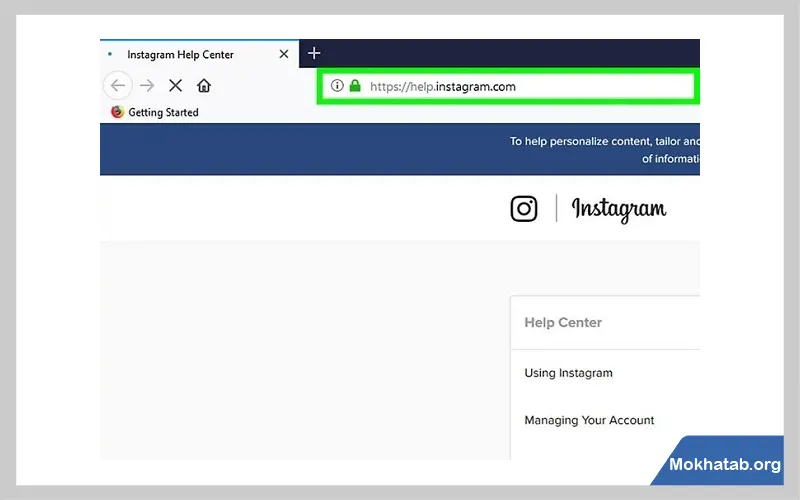Click the Instagram wordmark logo
Image resolution: width=800 pixels, height=500 pixels.
618,208
